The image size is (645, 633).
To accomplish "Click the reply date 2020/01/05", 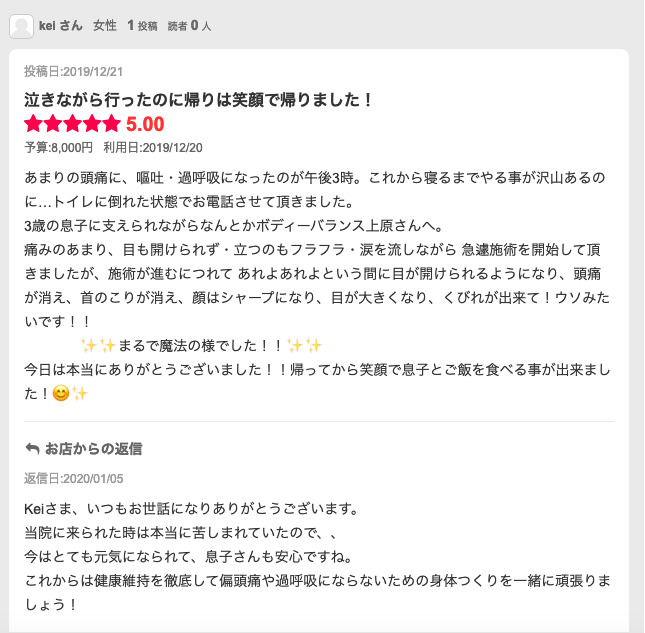I will (74, 478).
